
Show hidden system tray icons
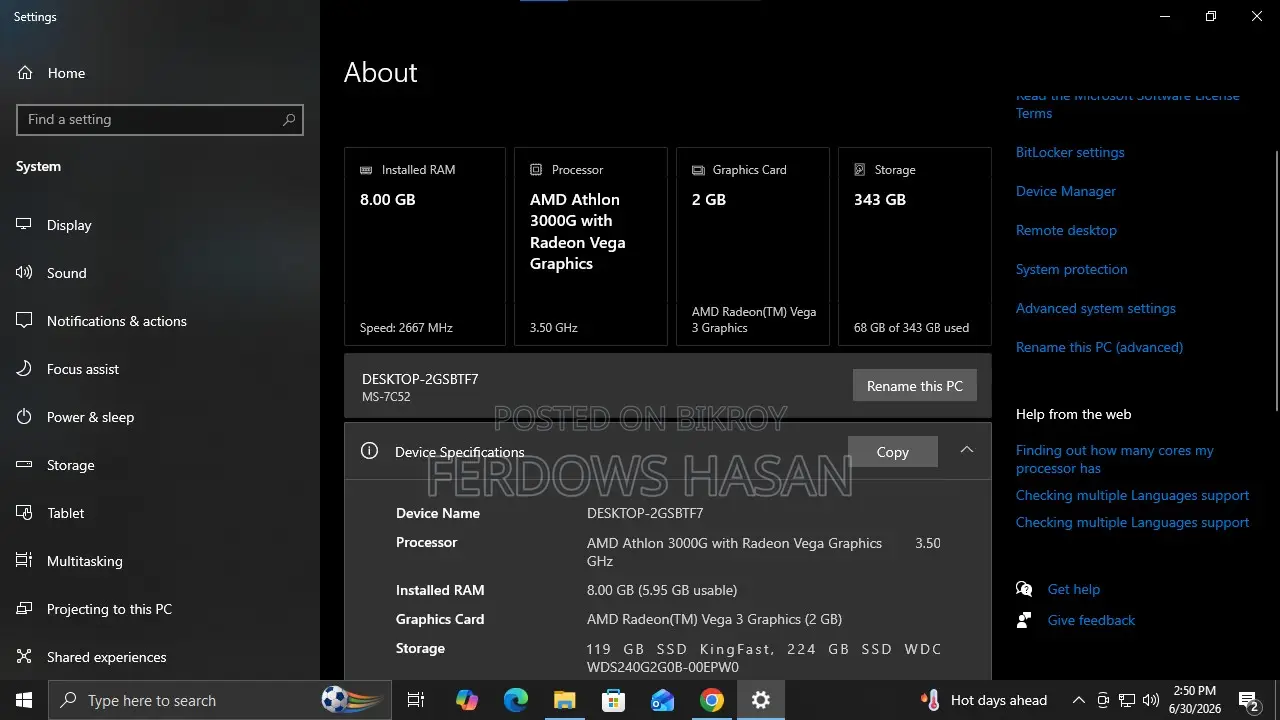(x=1078, y=700)
